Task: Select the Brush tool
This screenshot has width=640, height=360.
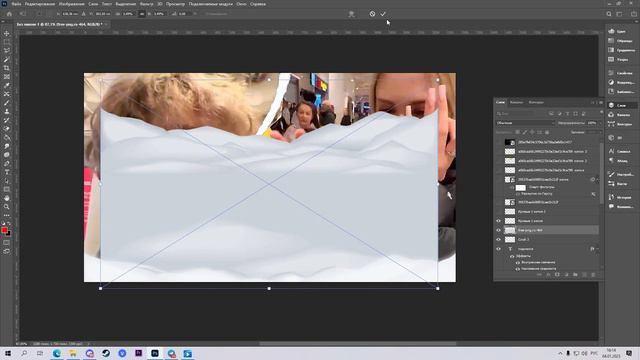Action: click(x=7, y=102)
